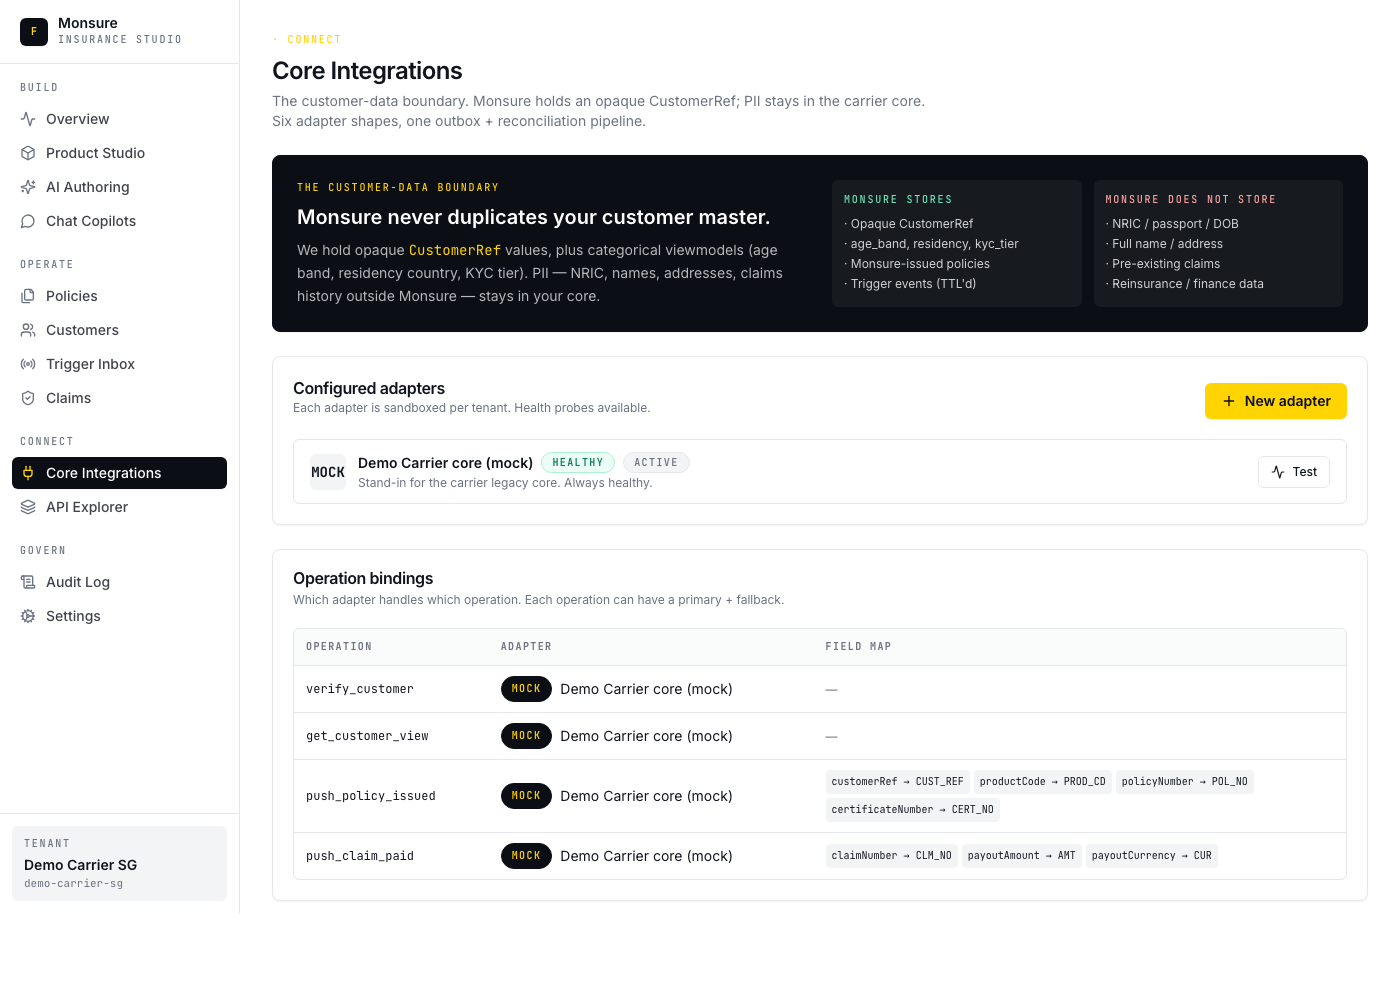Image resolution: width=1400 pixels, height=1000 pixels.
Task: Select the verify_customer operation row
Action: 360,689
